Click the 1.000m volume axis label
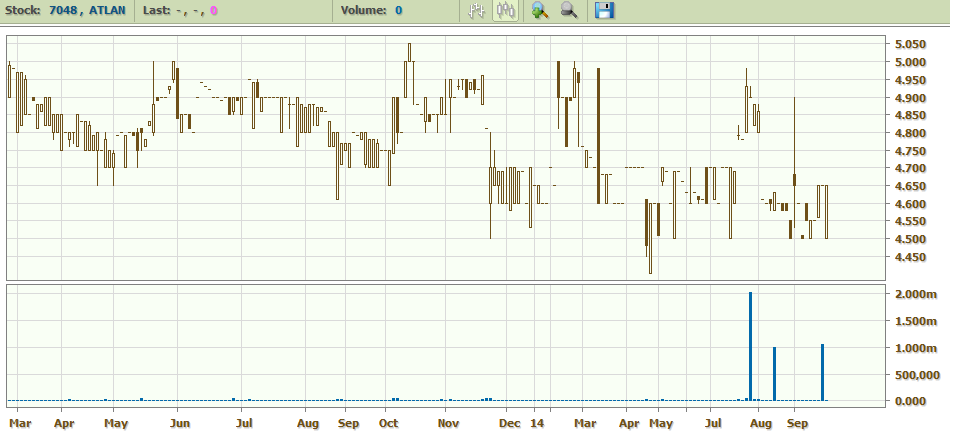 (915, 348)
